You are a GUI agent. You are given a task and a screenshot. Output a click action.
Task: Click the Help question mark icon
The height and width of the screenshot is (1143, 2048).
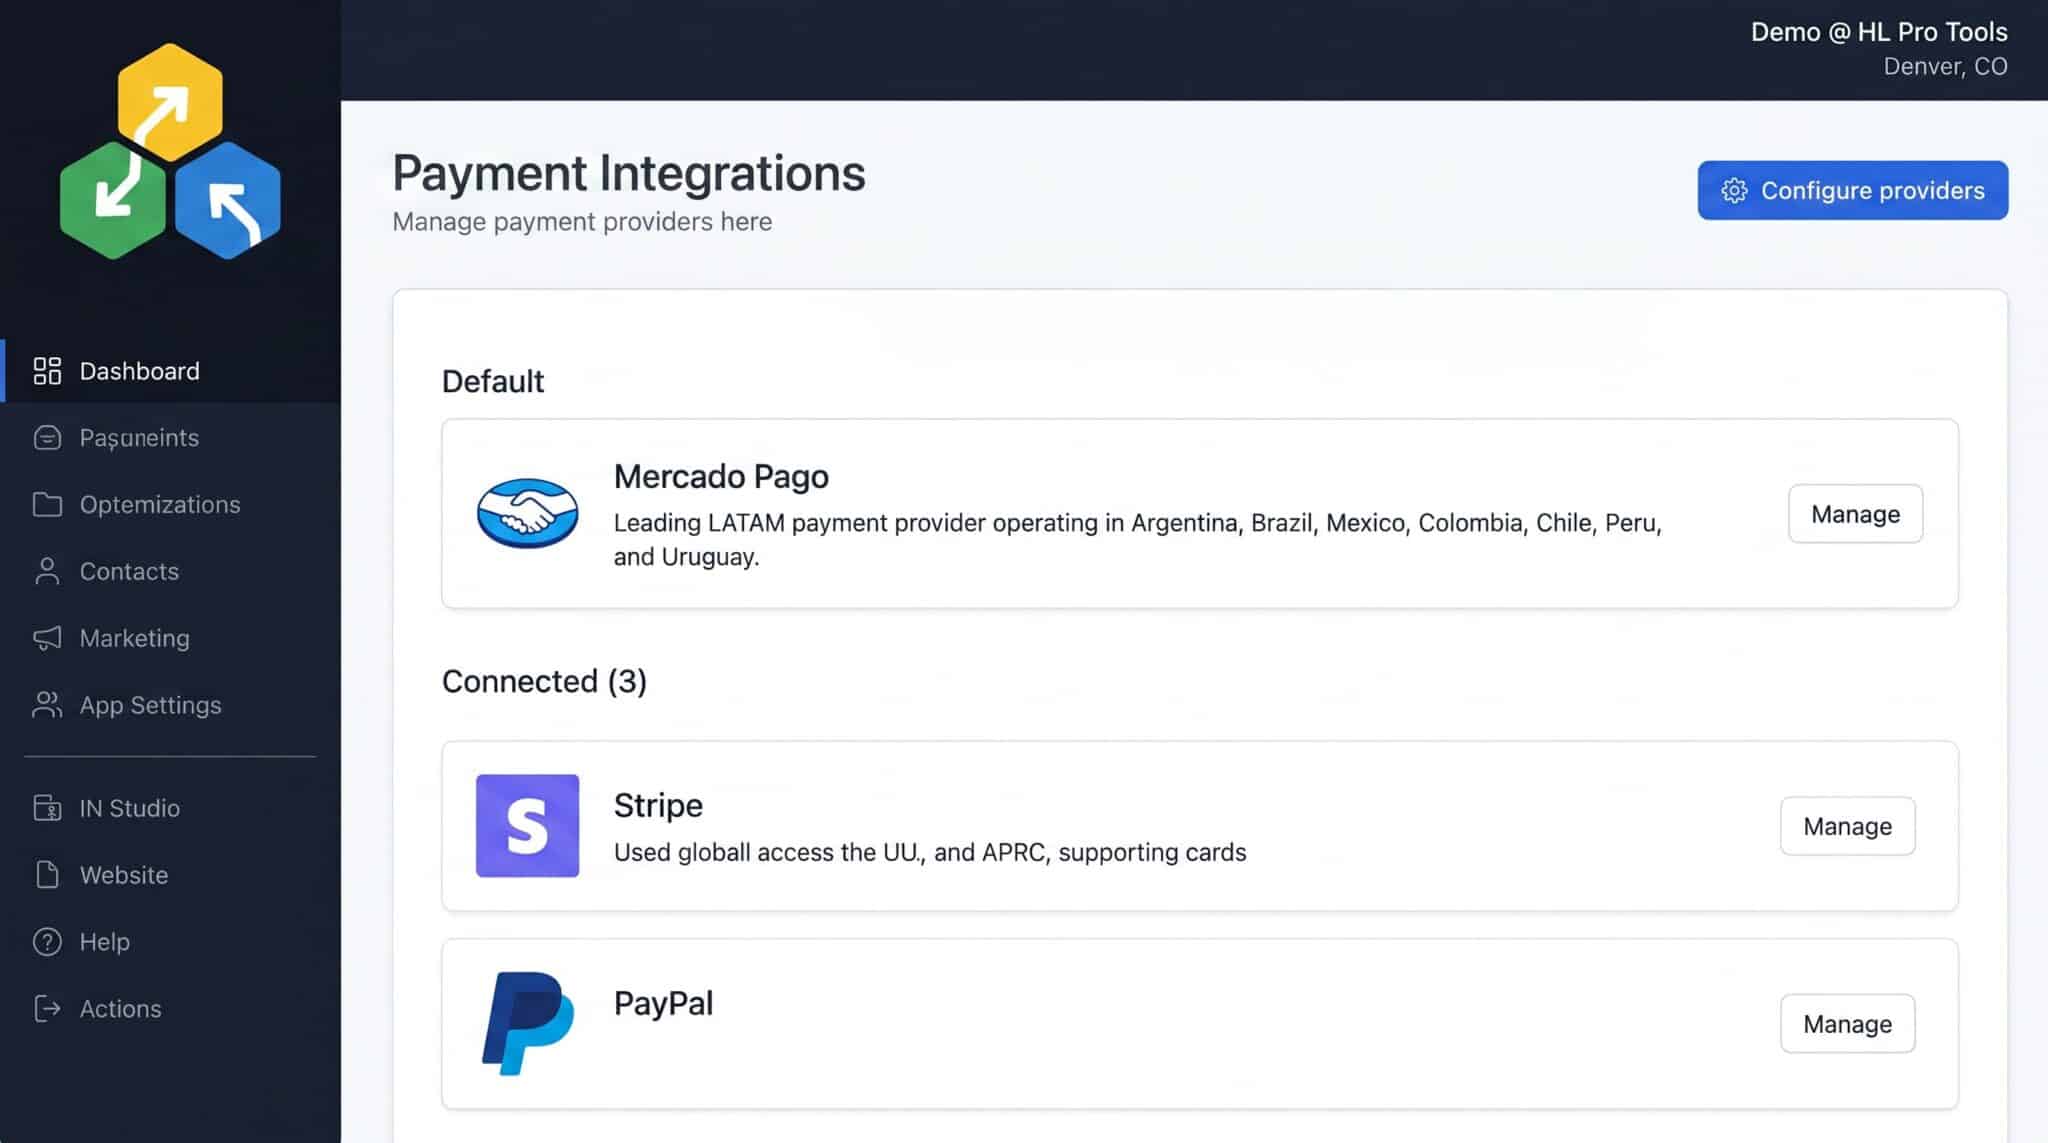[47, 942]
